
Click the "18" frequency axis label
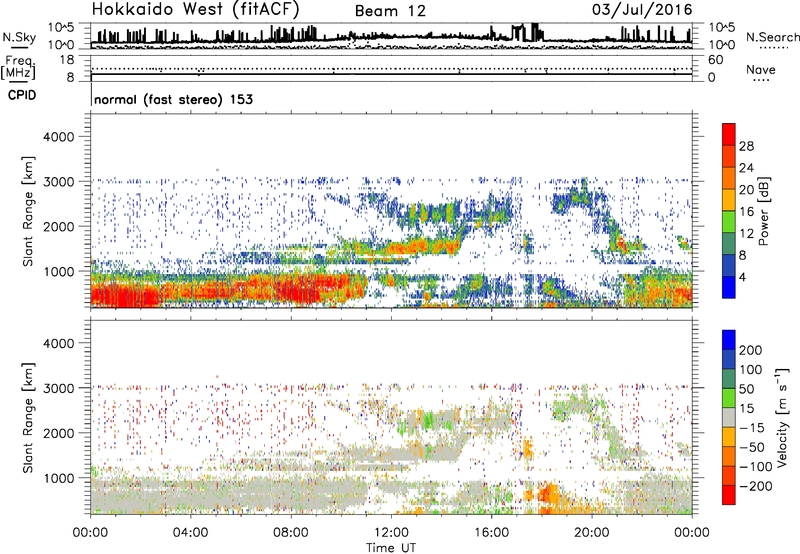pos(67,60)
